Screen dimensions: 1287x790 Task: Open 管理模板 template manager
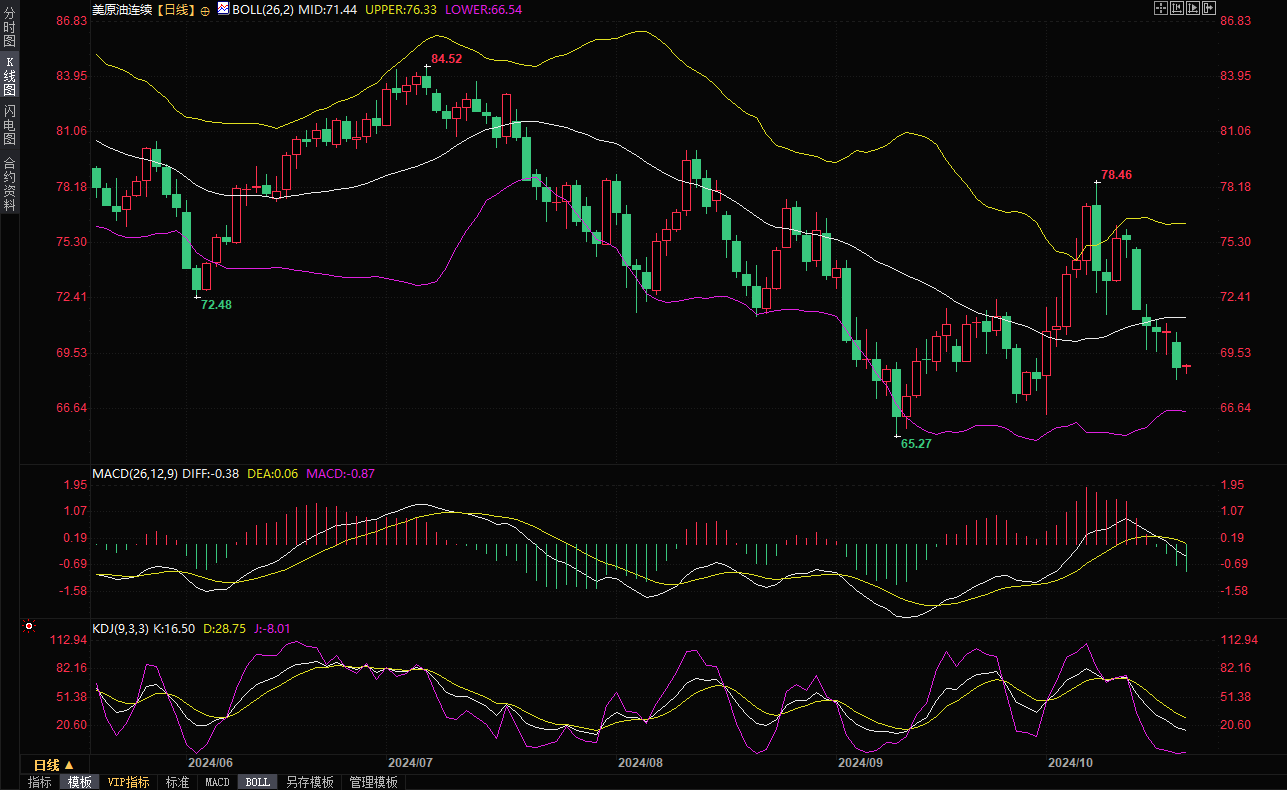click(373, 782)
